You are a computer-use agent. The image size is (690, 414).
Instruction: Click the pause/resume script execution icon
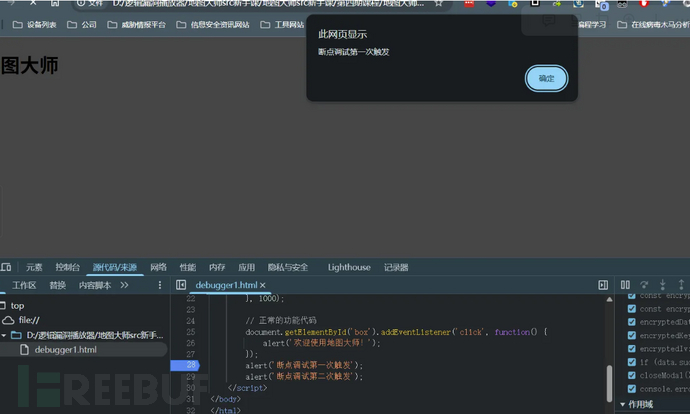[x=626, y=285]
